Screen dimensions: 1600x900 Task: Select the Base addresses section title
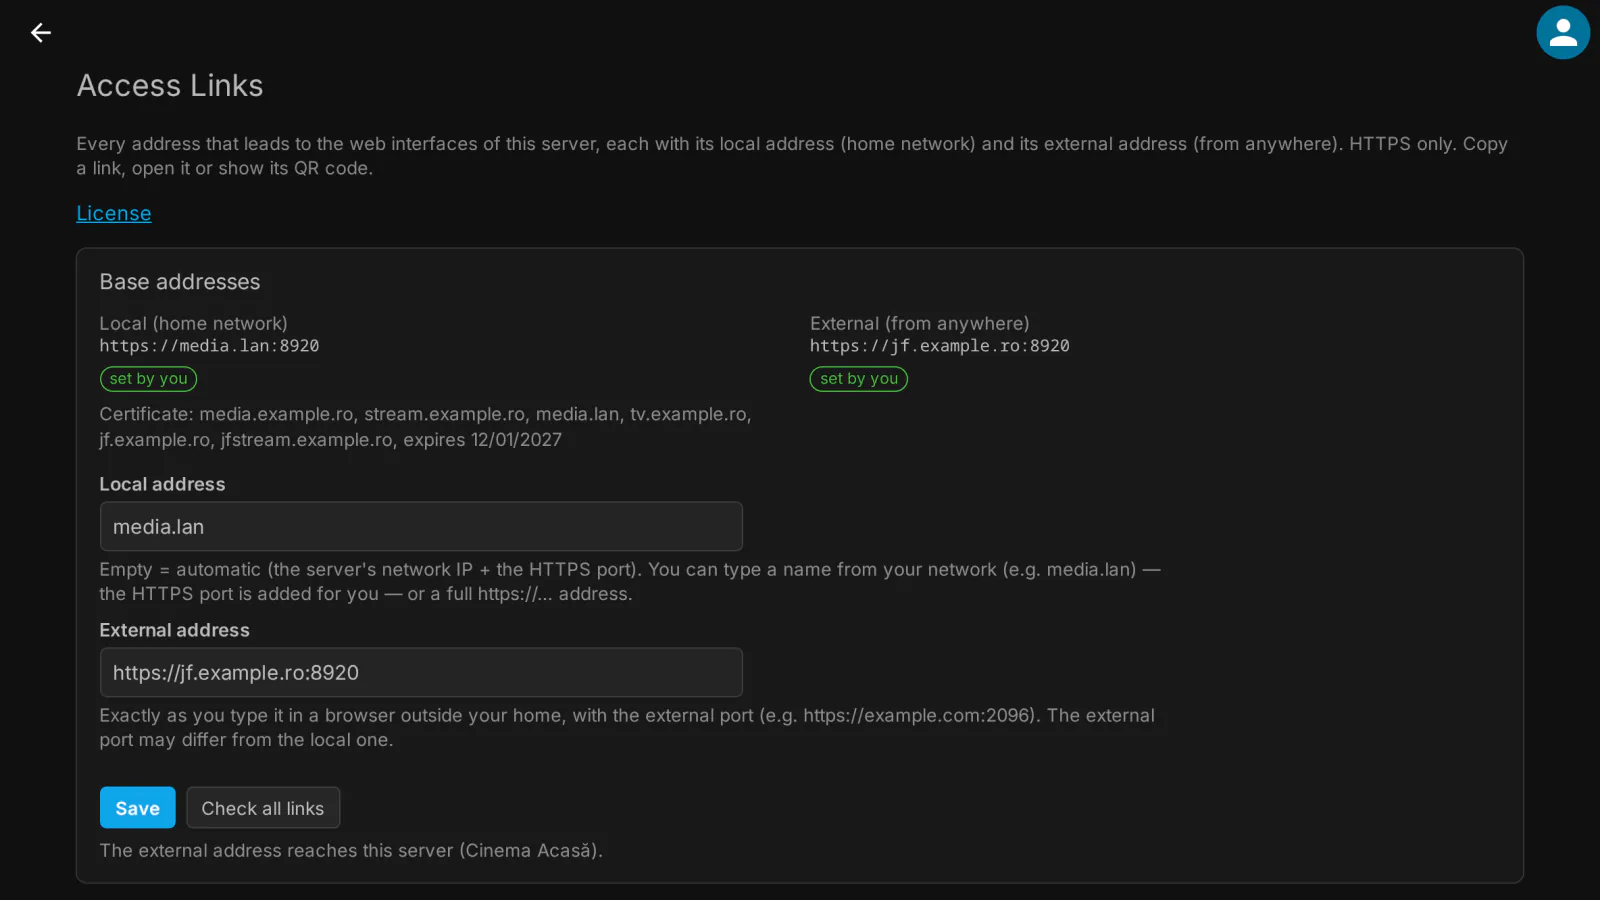pos(180,282)
